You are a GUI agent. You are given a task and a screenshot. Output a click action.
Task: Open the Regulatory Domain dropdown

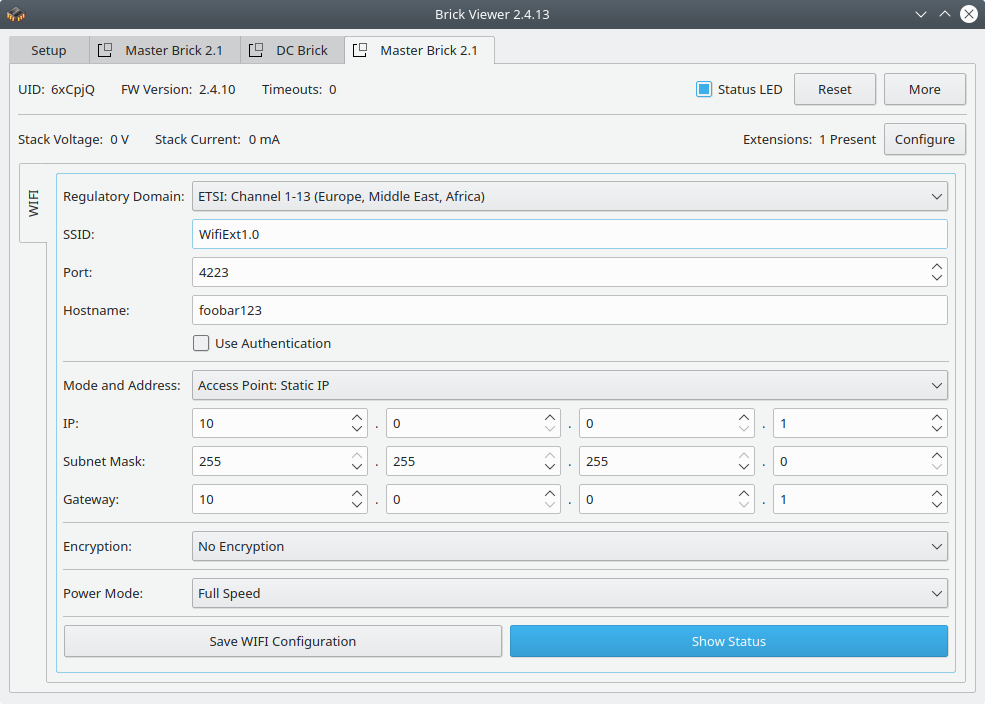[570, 197]
